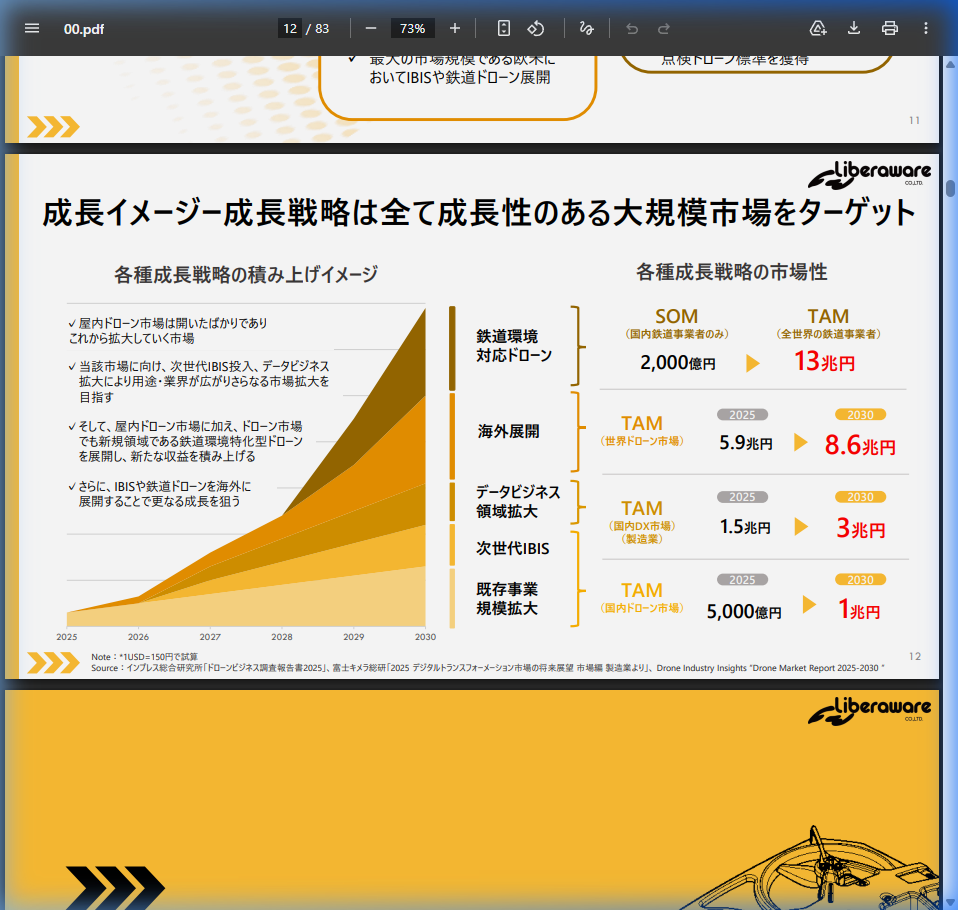Click the scrollbar down arrow
The height and width of the screenshot is (910, 958).
tap(950, 902)
